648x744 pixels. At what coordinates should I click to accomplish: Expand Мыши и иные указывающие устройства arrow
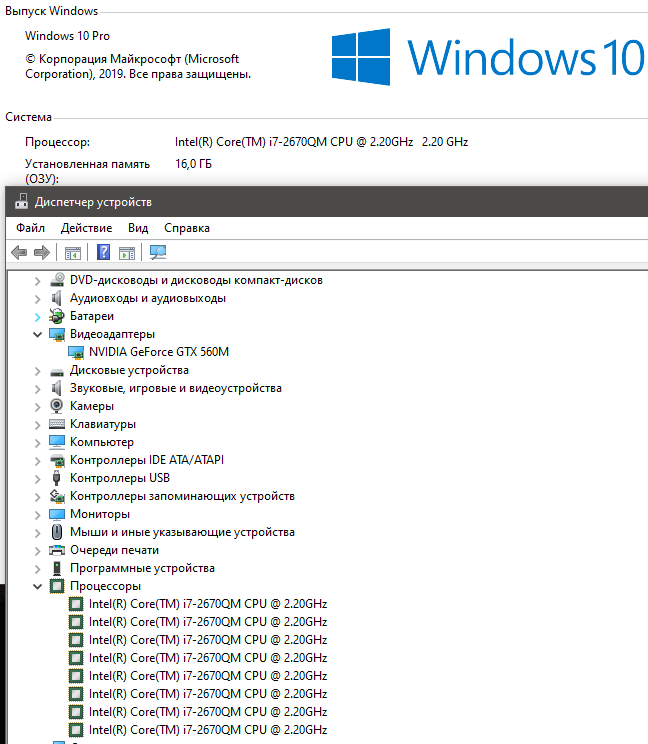(37, 533)
